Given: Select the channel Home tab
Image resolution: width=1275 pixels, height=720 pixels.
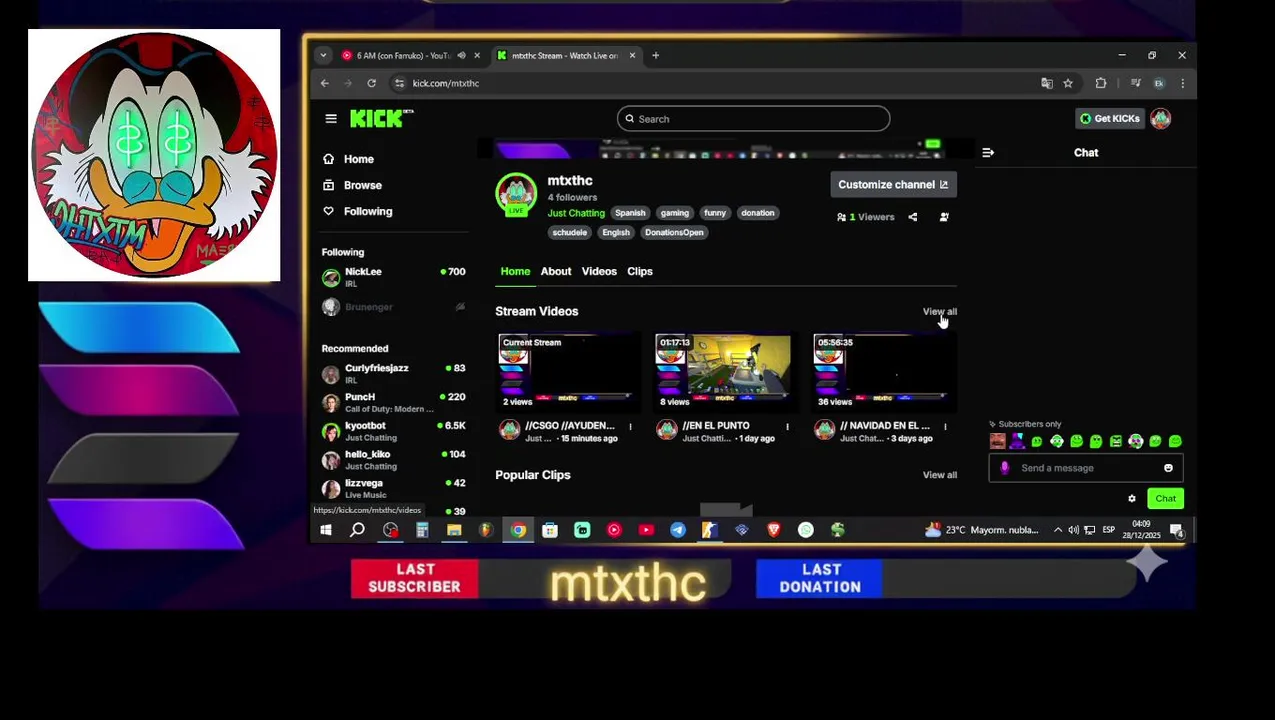Looking at the screenshot, I should pyautogui.click(x=515, y=272).
